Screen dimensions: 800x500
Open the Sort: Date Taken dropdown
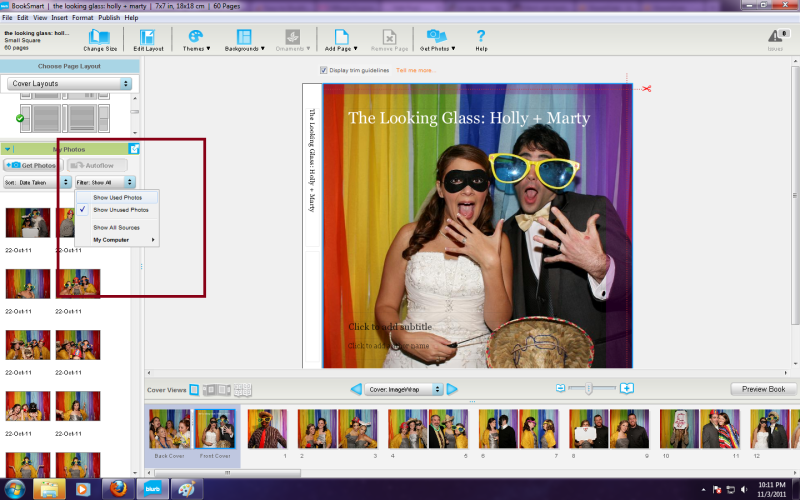tap(37, 182)
